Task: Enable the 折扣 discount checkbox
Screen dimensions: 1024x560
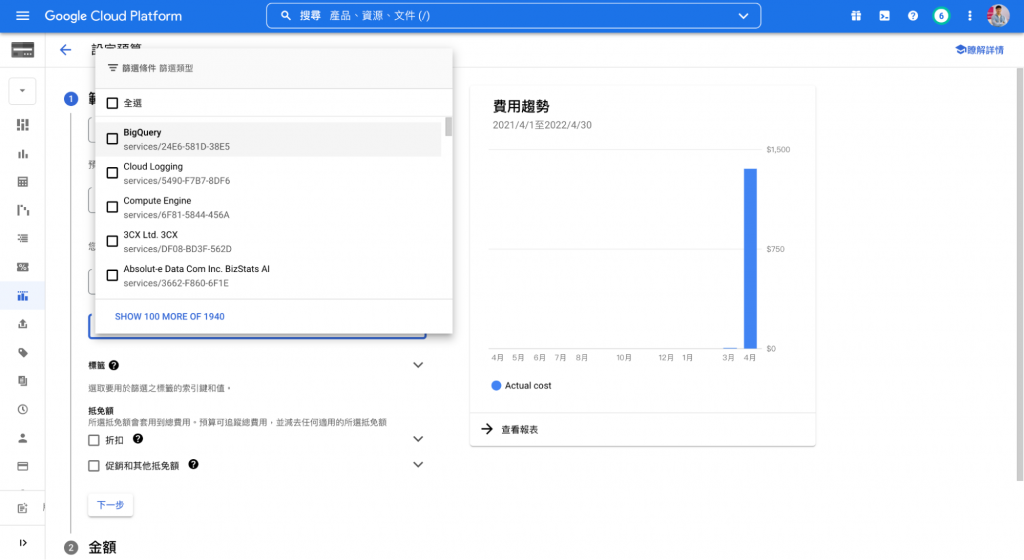Action: click(94, 441)
